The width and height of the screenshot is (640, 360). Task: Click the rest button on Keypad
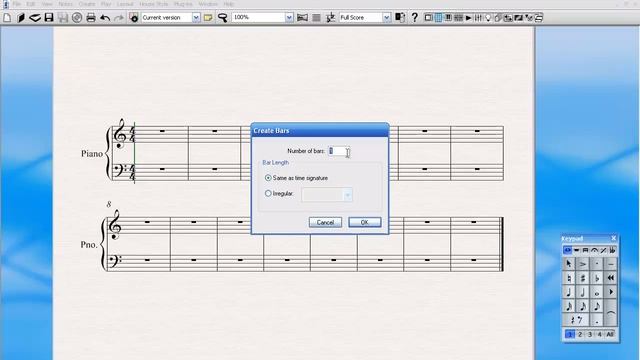(576, 320)
